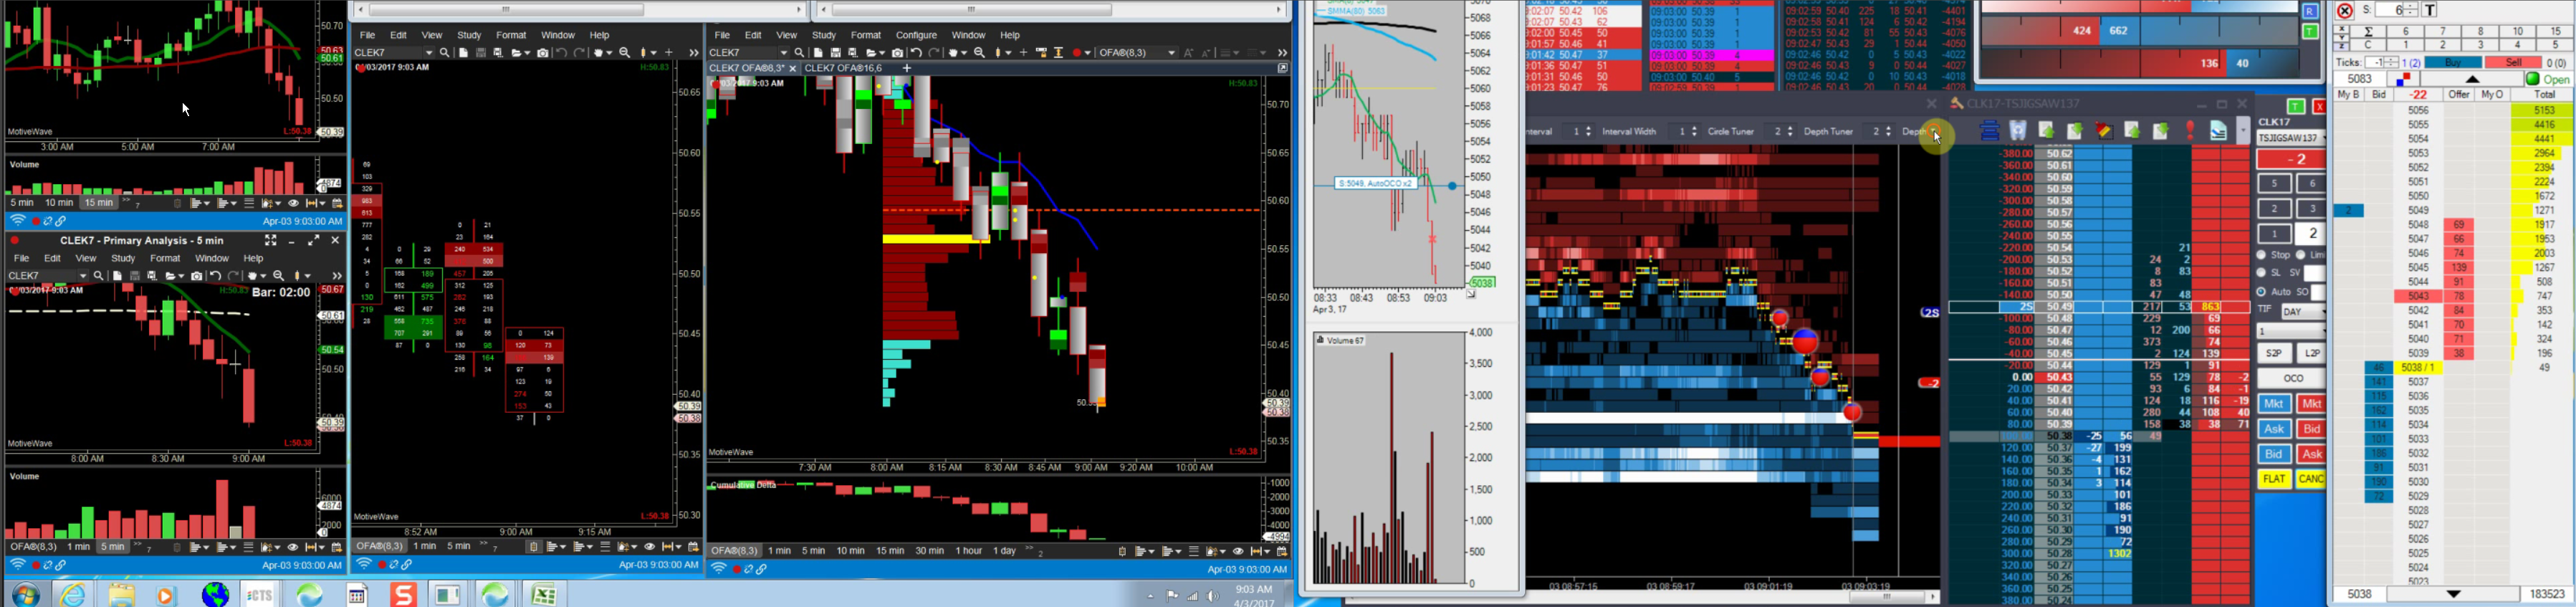The image size is (2576, 607).
Task: Click the yellow FLAT button
Action: [2273, 480]
